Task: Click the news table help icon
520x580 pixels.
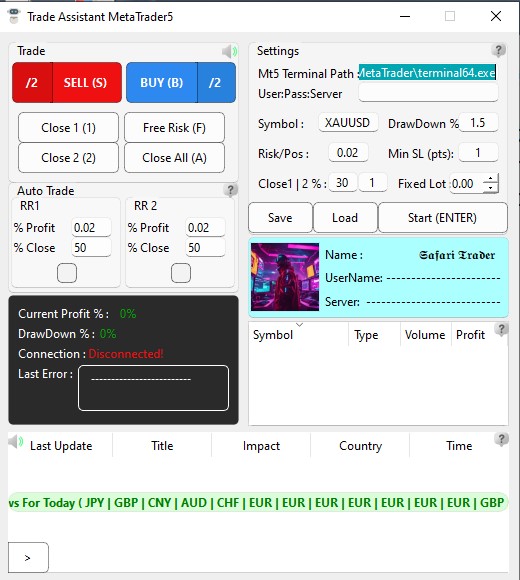Action: click(502, 439)
